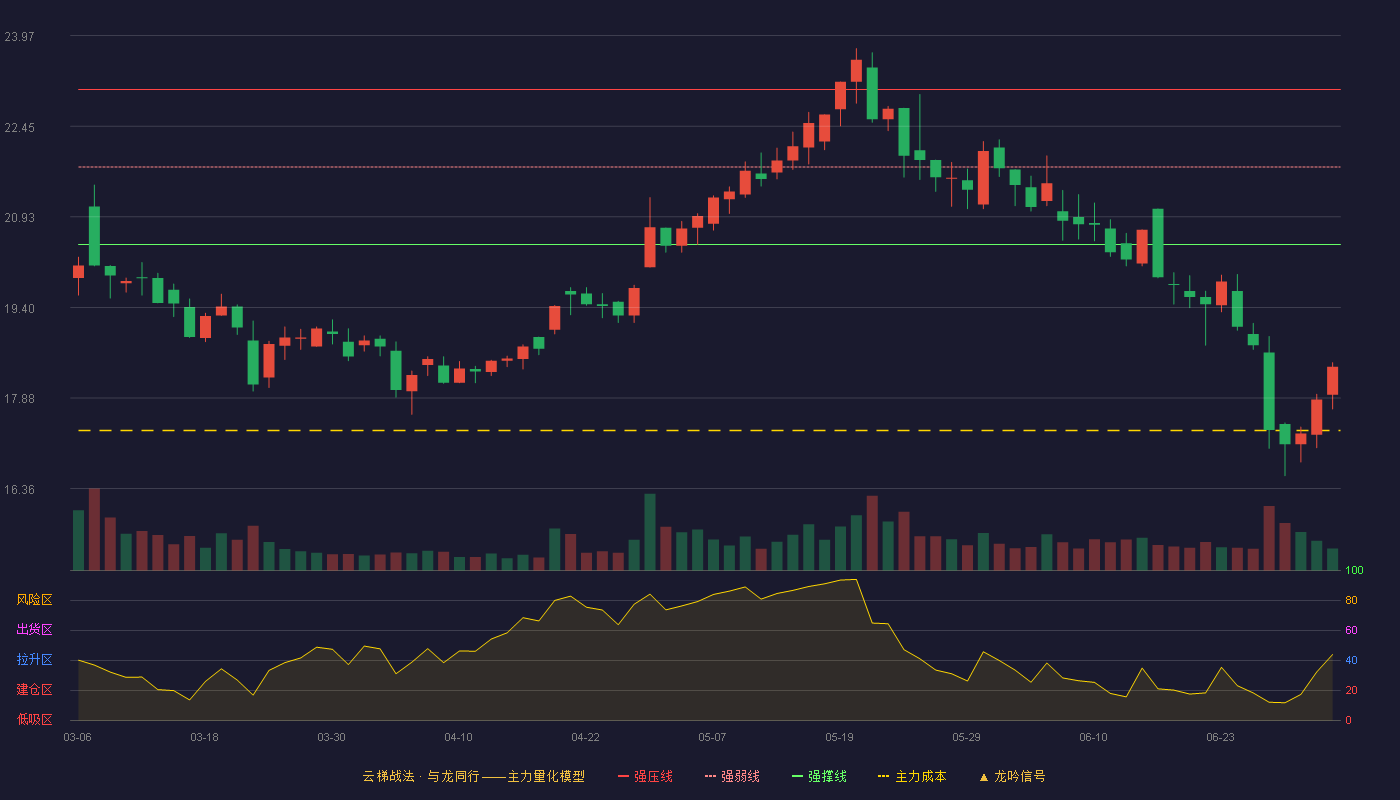Toggle the 强弱线 legend entry
The height and width of the screenshot is (800, 1400).
click(732, 776)
